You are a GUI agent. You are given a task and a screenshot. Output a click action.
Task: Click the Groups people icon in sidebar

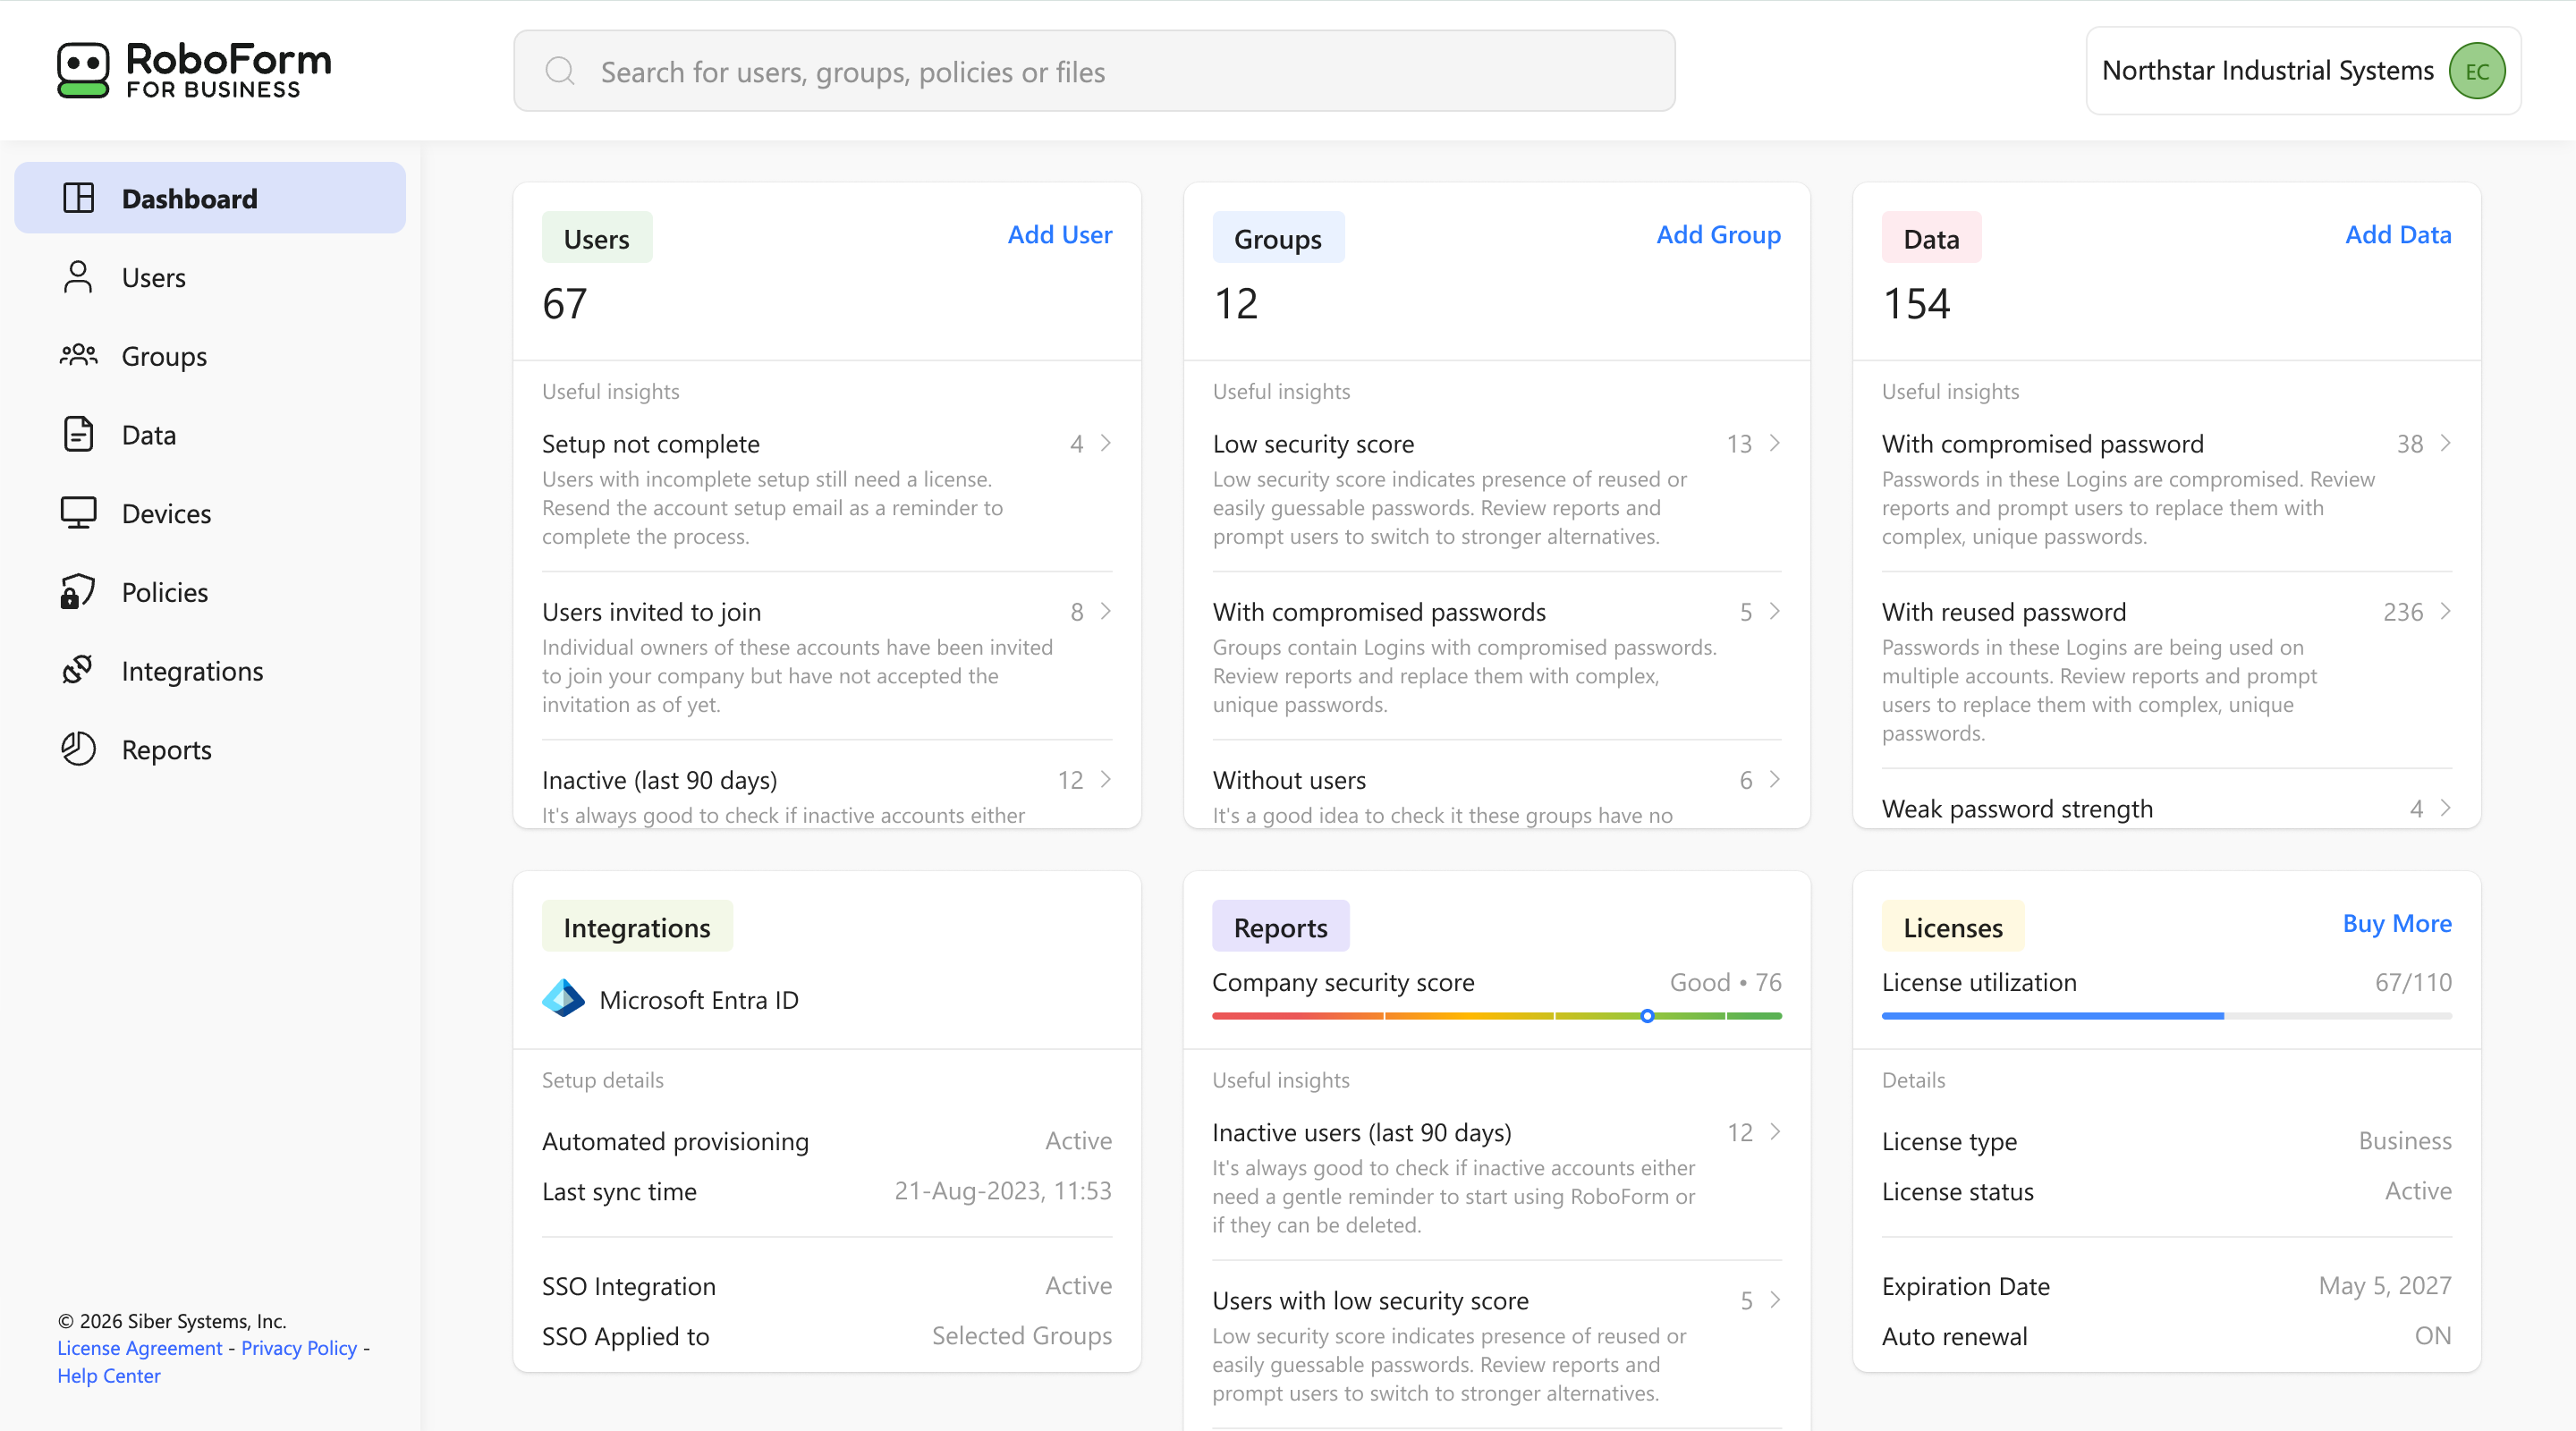coord(78,355)
